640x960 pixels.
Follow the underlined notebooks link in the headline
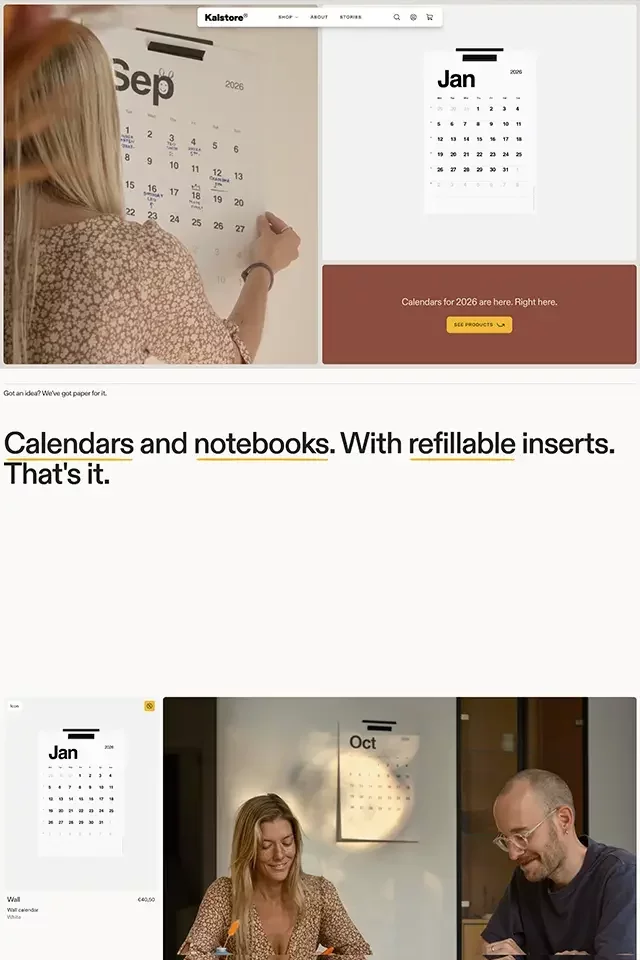[x=262, y=444]
